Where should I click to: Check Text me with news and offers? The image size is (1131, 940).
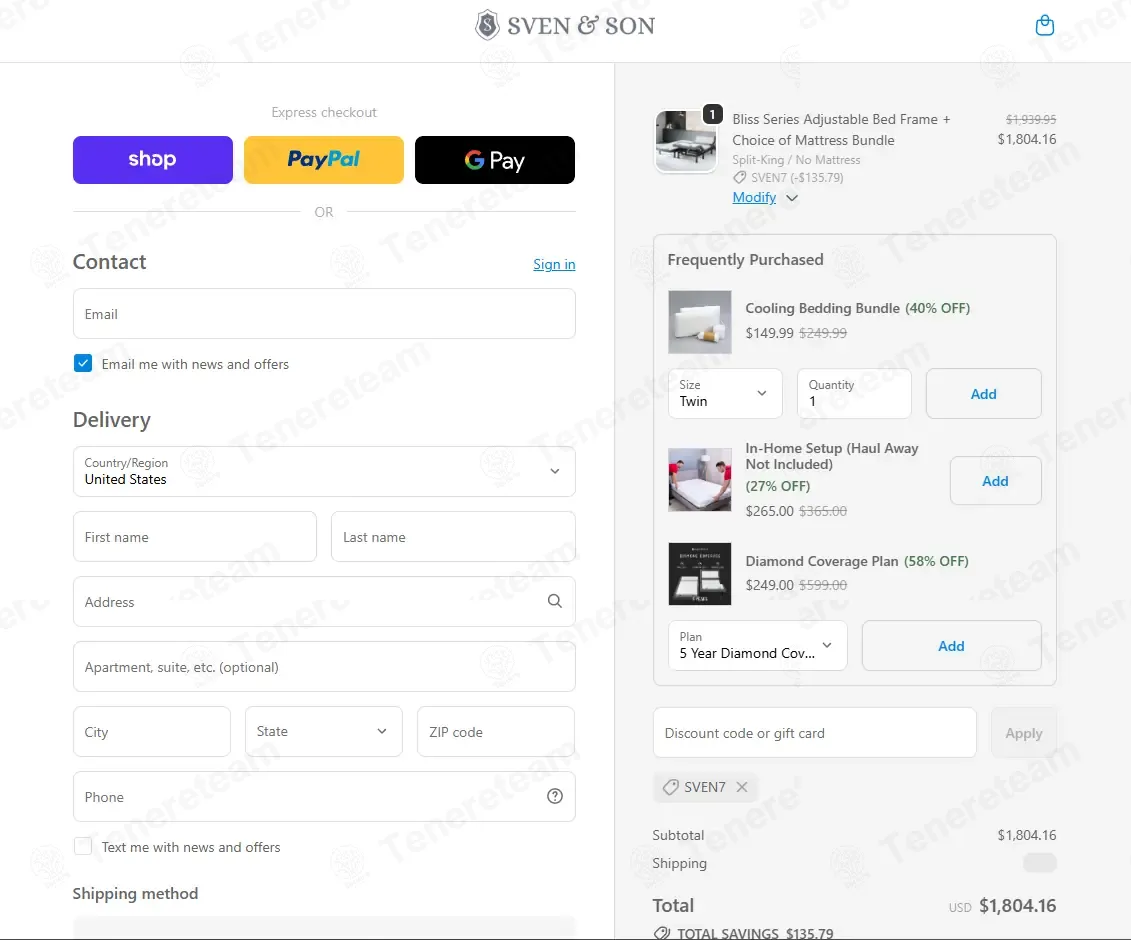(x=83, y=846)
